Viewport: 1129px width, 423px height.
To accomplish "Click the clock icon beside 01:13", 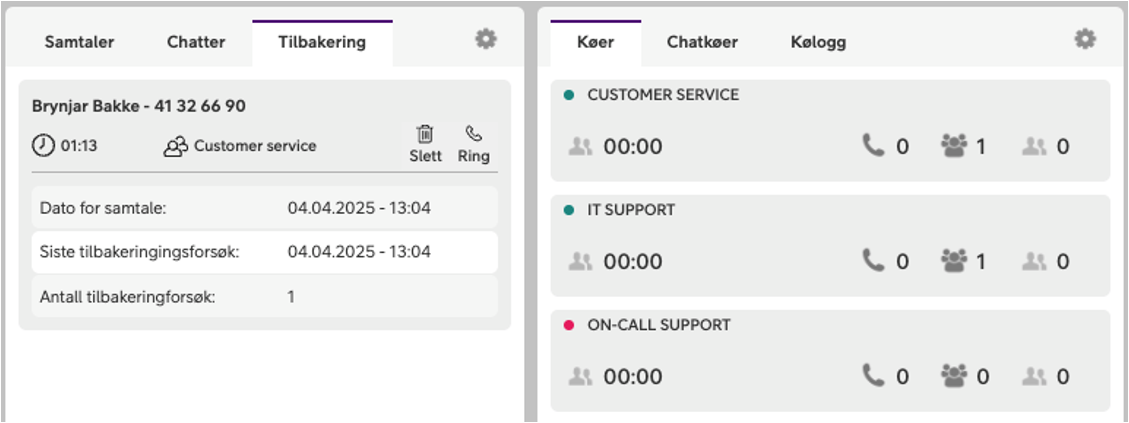I will pyautogui.click(x=42, y=146).
